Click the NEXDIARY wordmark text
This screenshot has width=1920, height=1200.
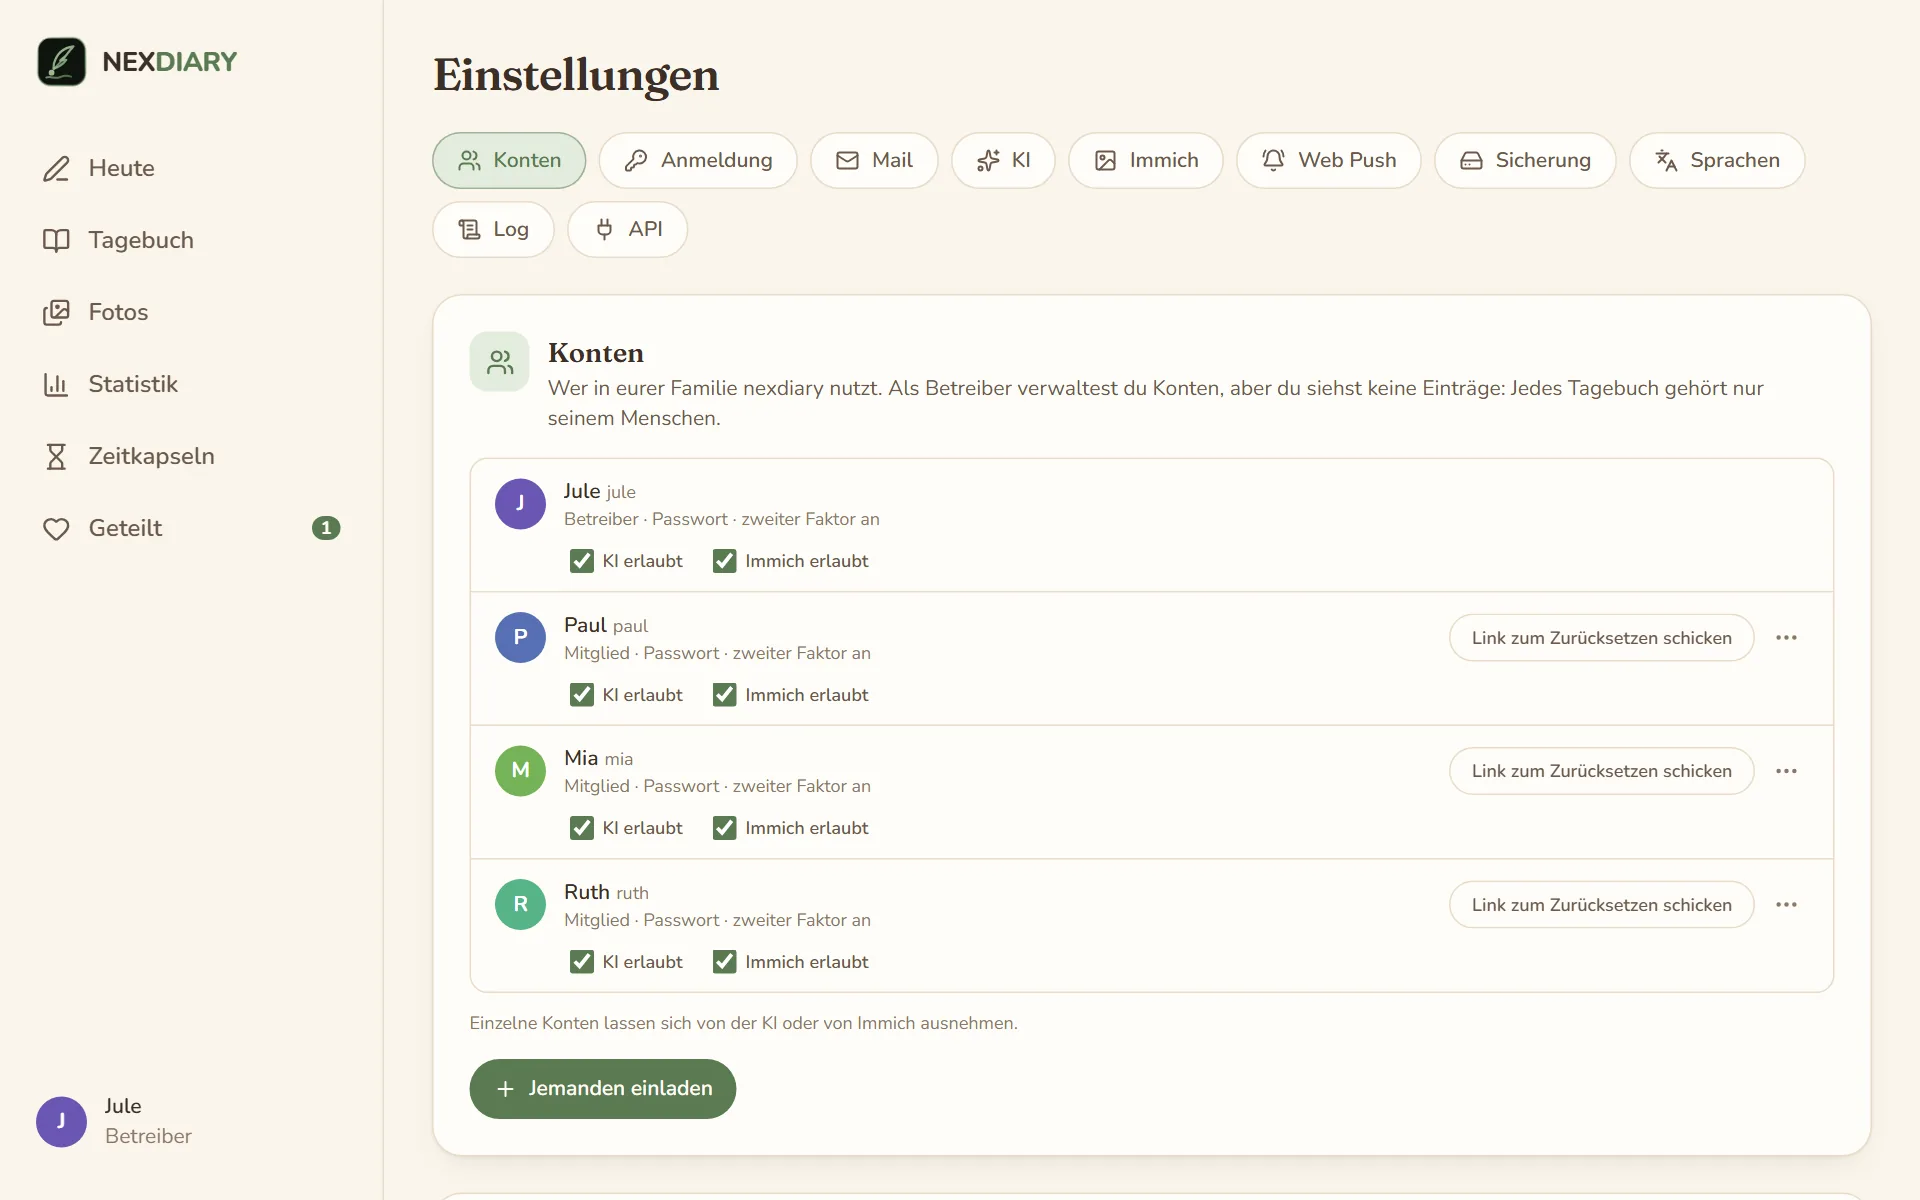(170, 62)
